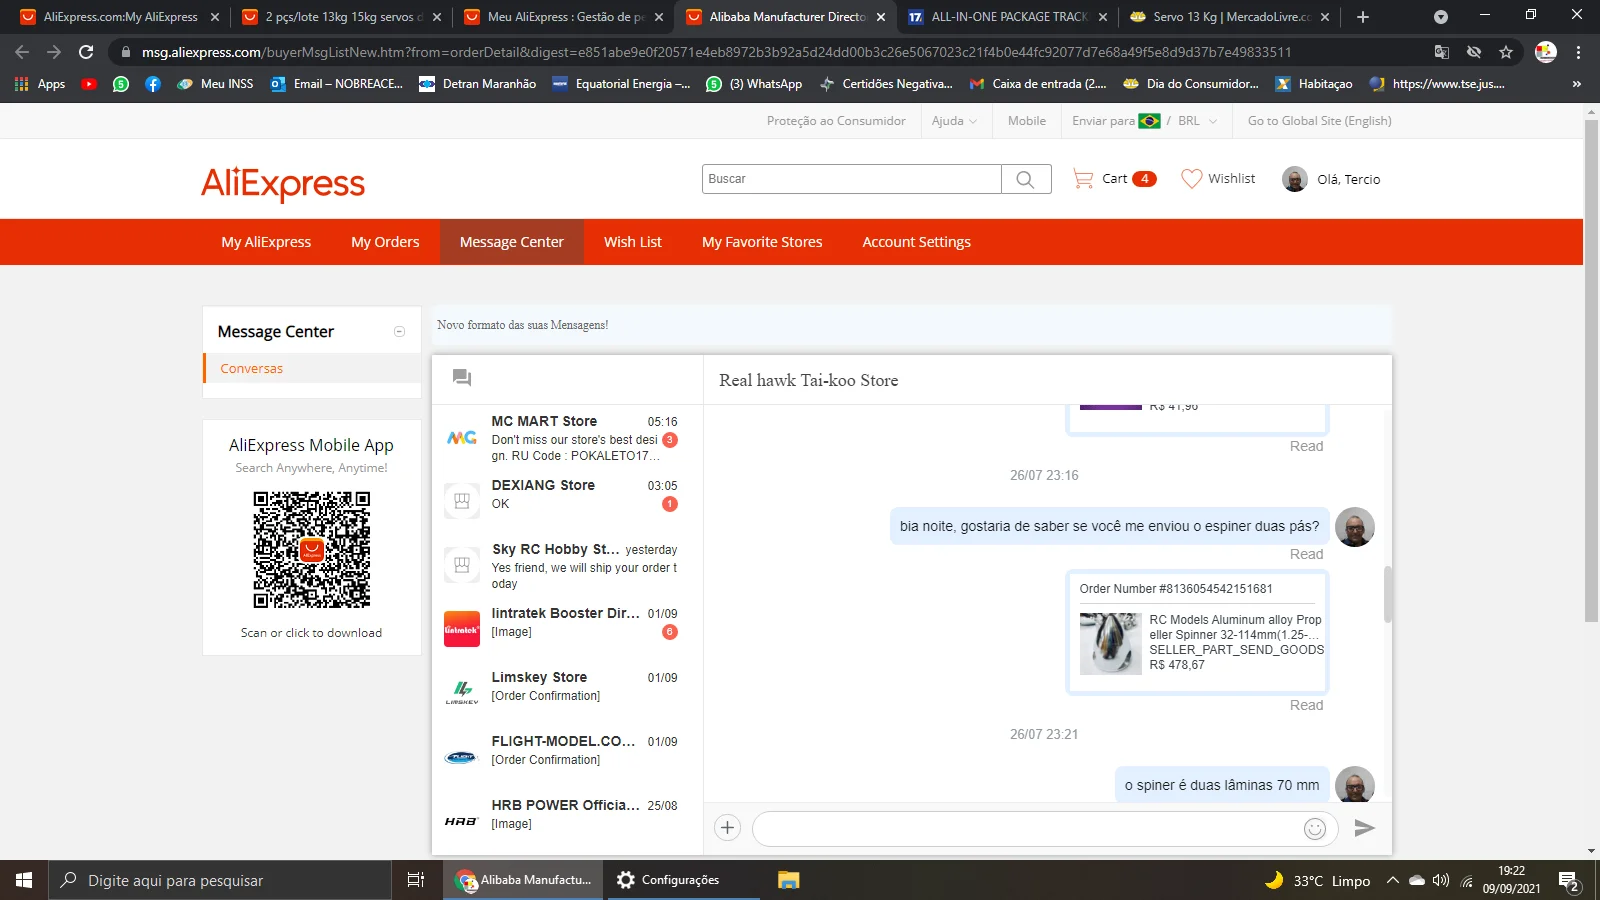Open the MC MART Store logo
1600x900 pixels.
[462, 438]
